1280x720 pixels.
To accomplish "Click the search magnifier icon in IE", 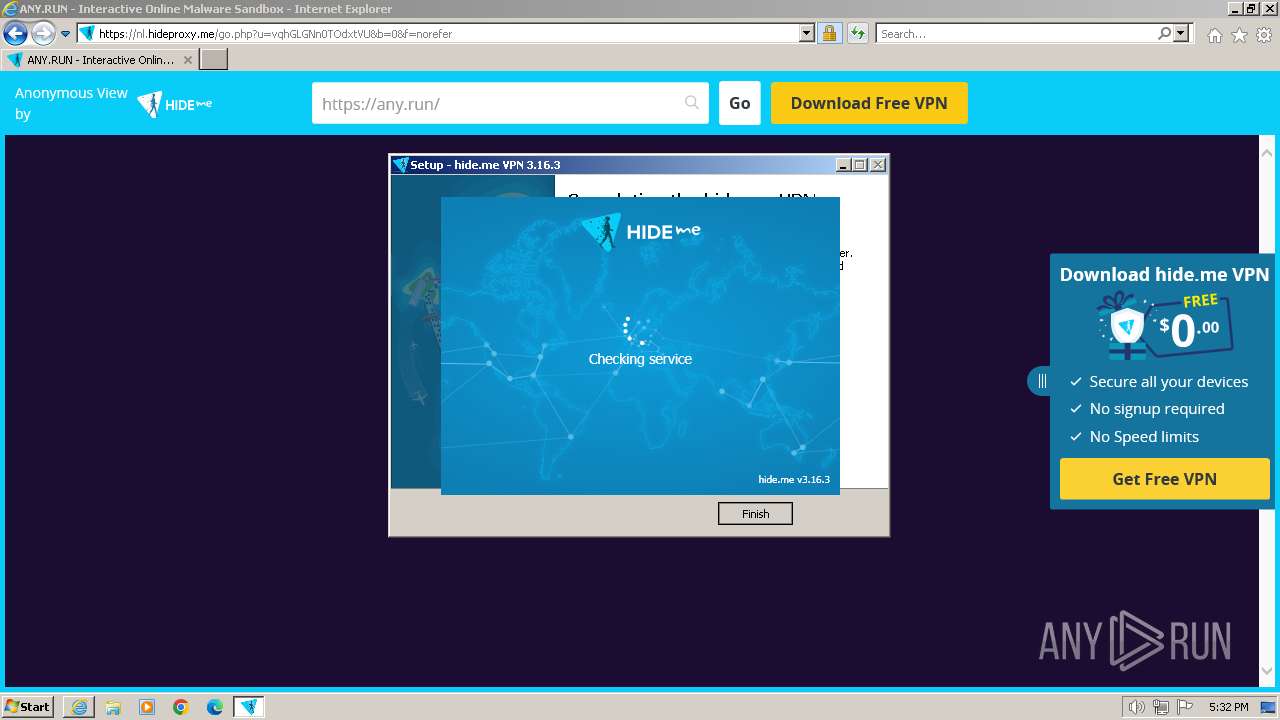I will 1164,34.
